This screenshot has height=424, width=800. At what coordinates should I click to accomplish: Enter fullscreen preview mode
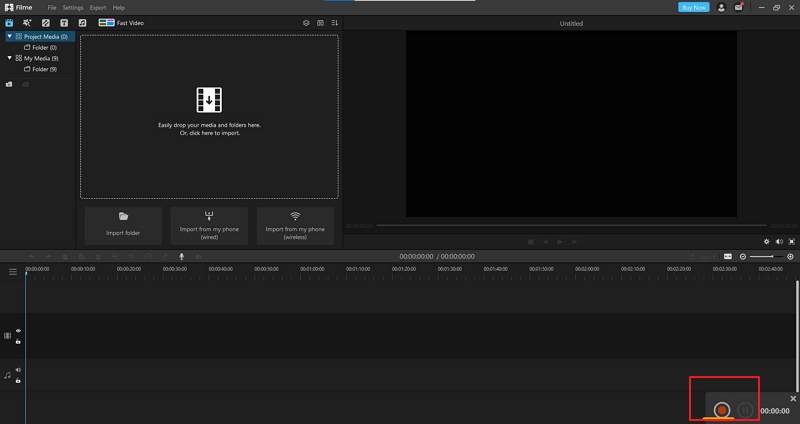(x=792, y=242)
